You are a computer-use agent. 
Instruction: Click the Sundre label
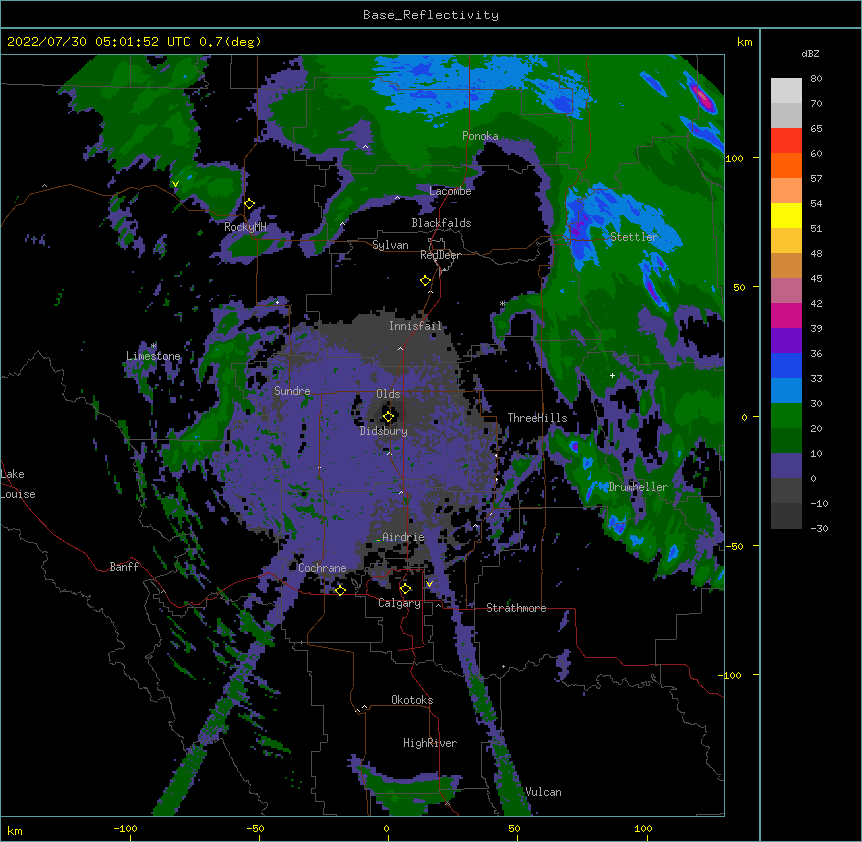click(292, 391)
